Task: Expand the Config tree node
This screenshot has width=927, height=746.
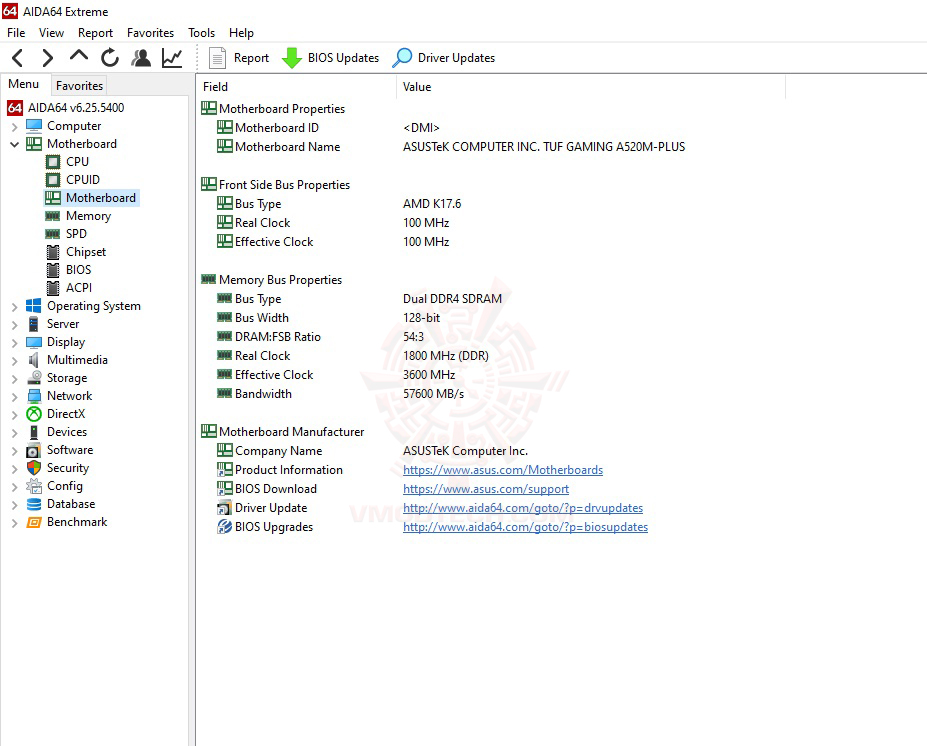Action: point(14,486)
